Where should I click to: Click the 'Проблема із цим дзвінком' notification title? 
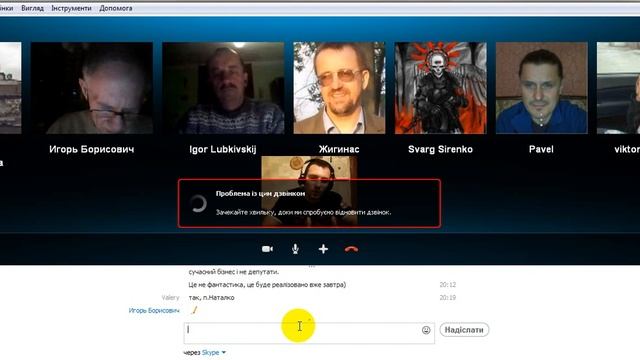pos(260,193)
